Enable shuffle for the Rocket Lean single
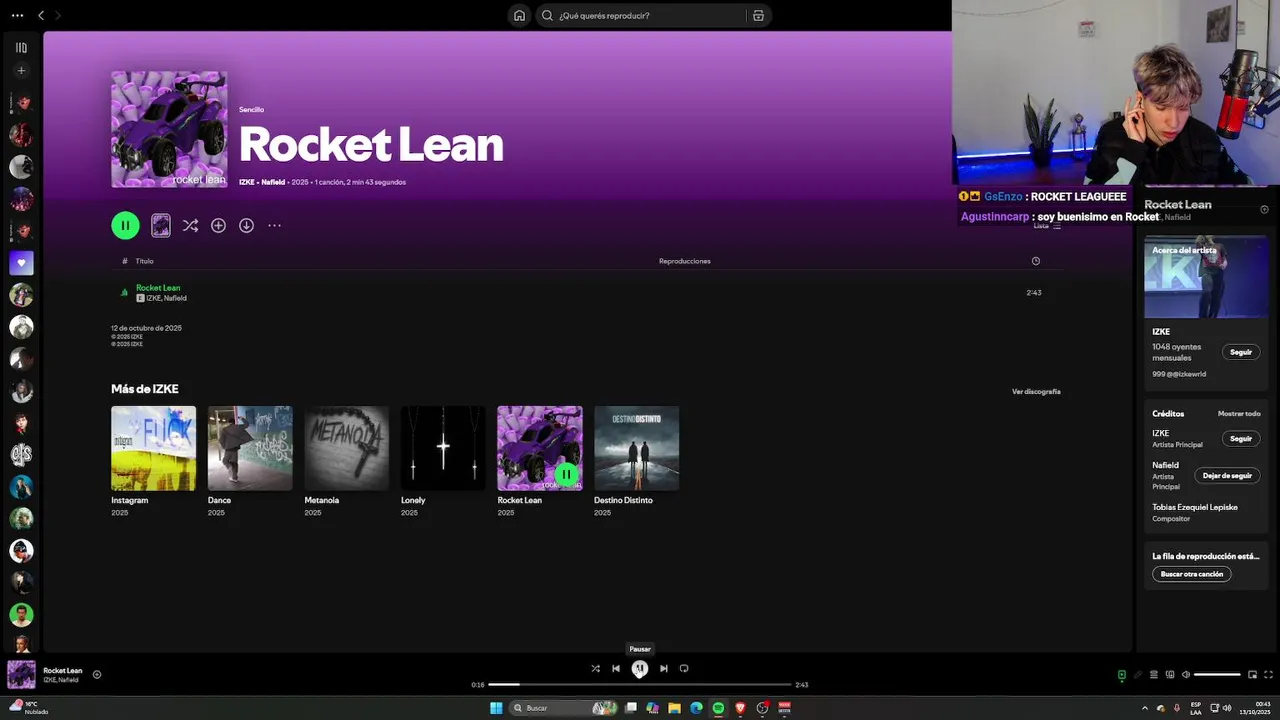 (x=190, y=226)
